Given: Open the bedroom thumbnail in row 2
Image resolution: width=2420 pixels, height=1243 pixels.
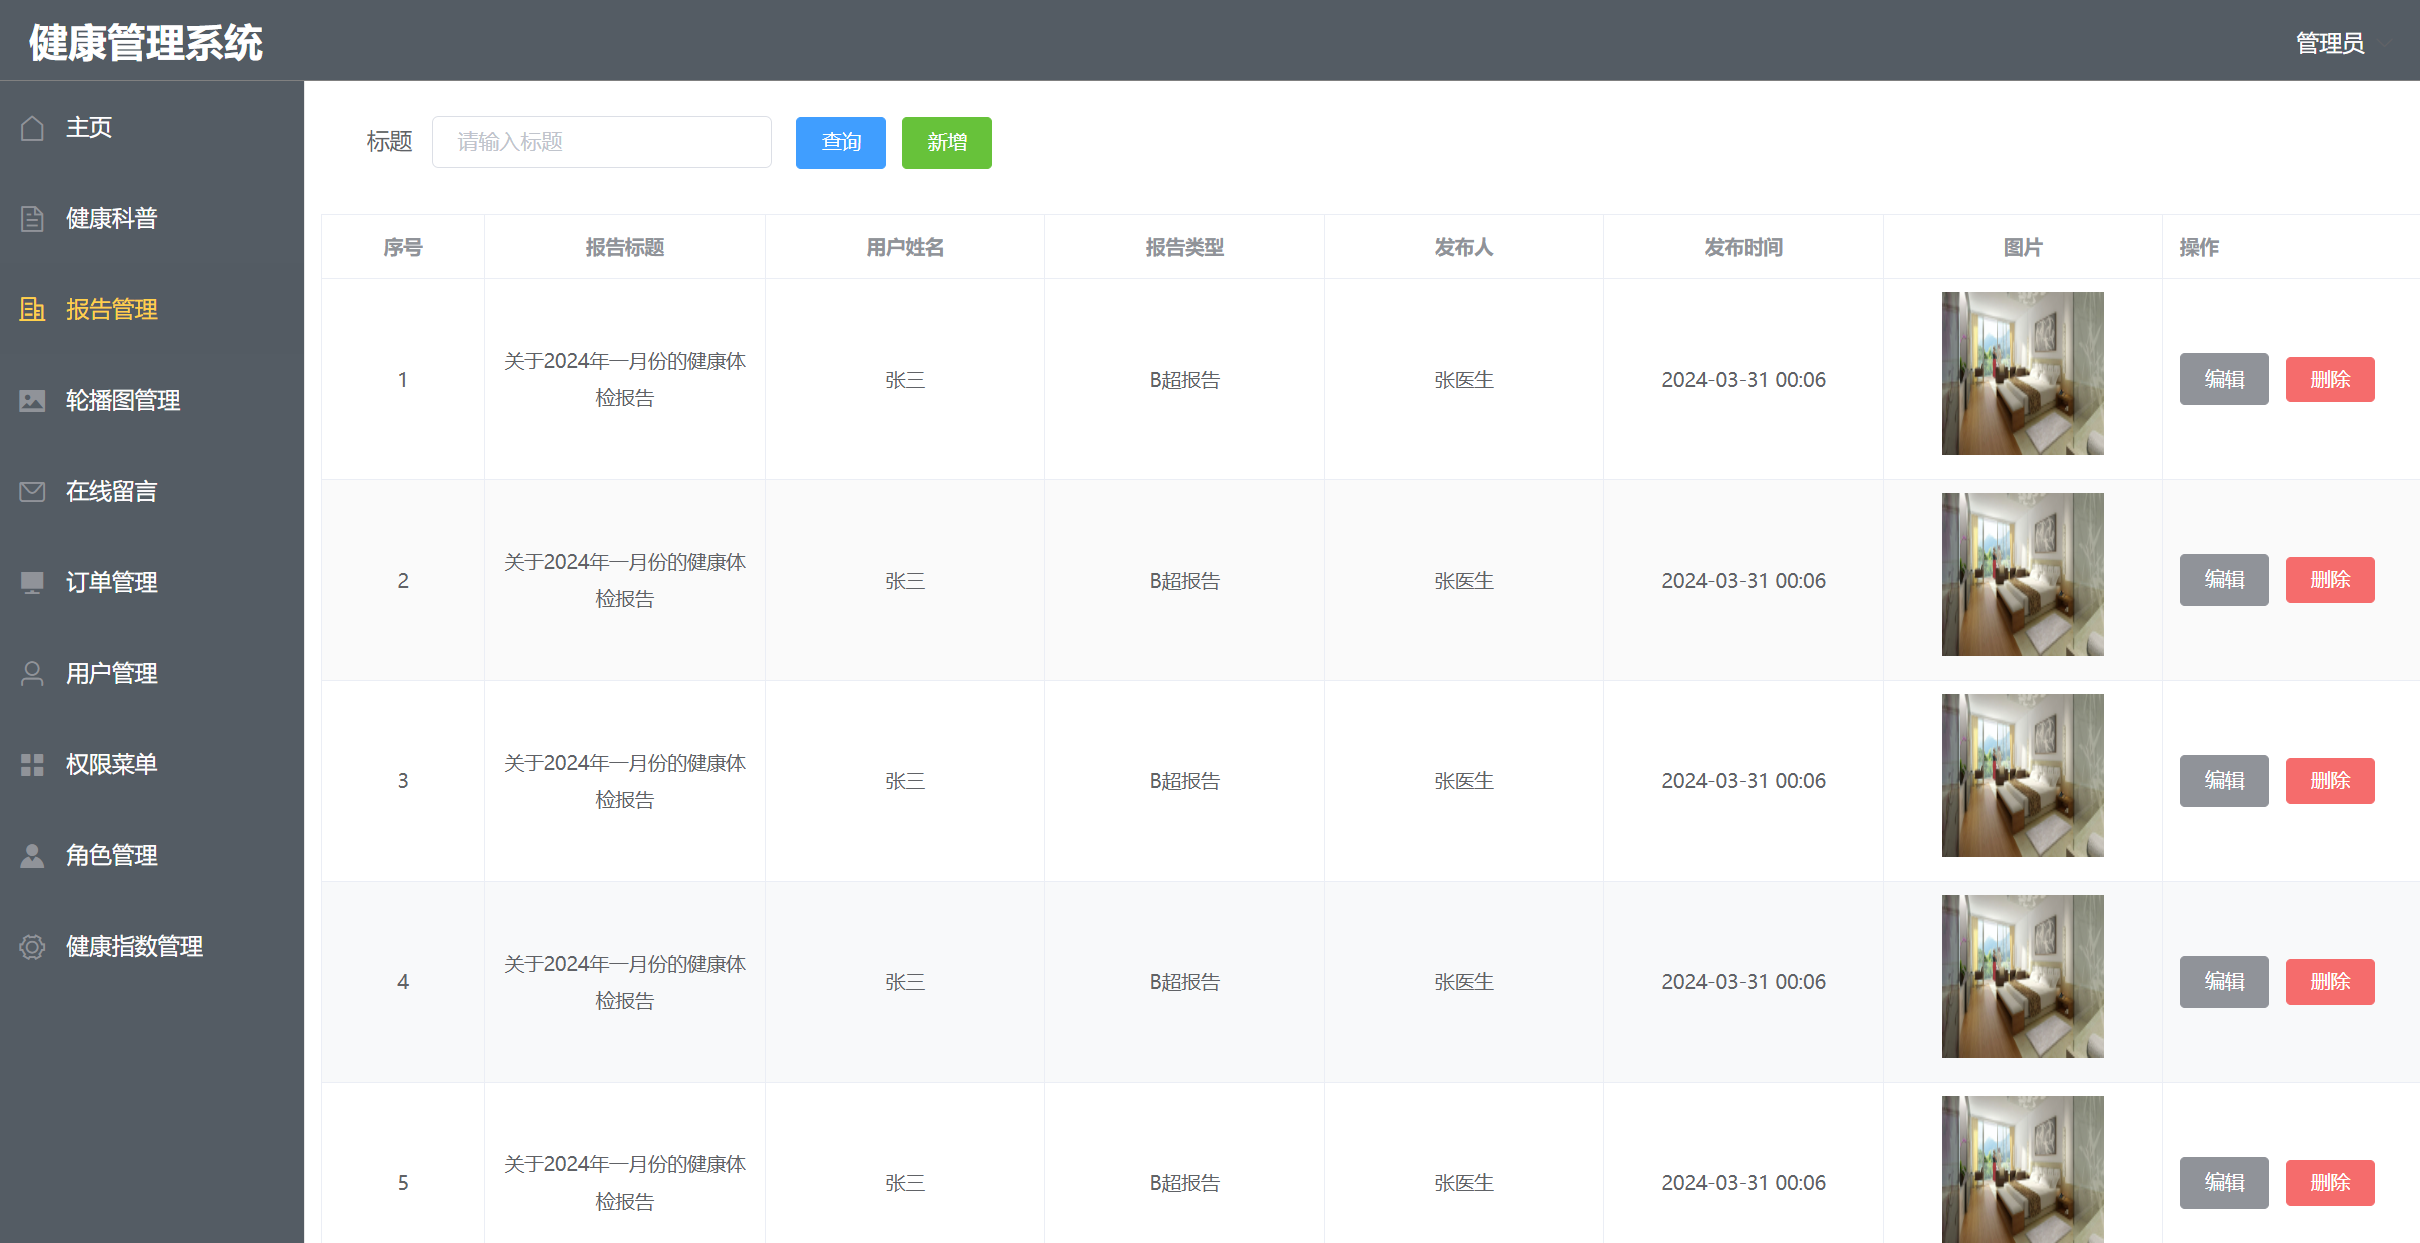Looking at the screenshot, I should (2022, 575).
